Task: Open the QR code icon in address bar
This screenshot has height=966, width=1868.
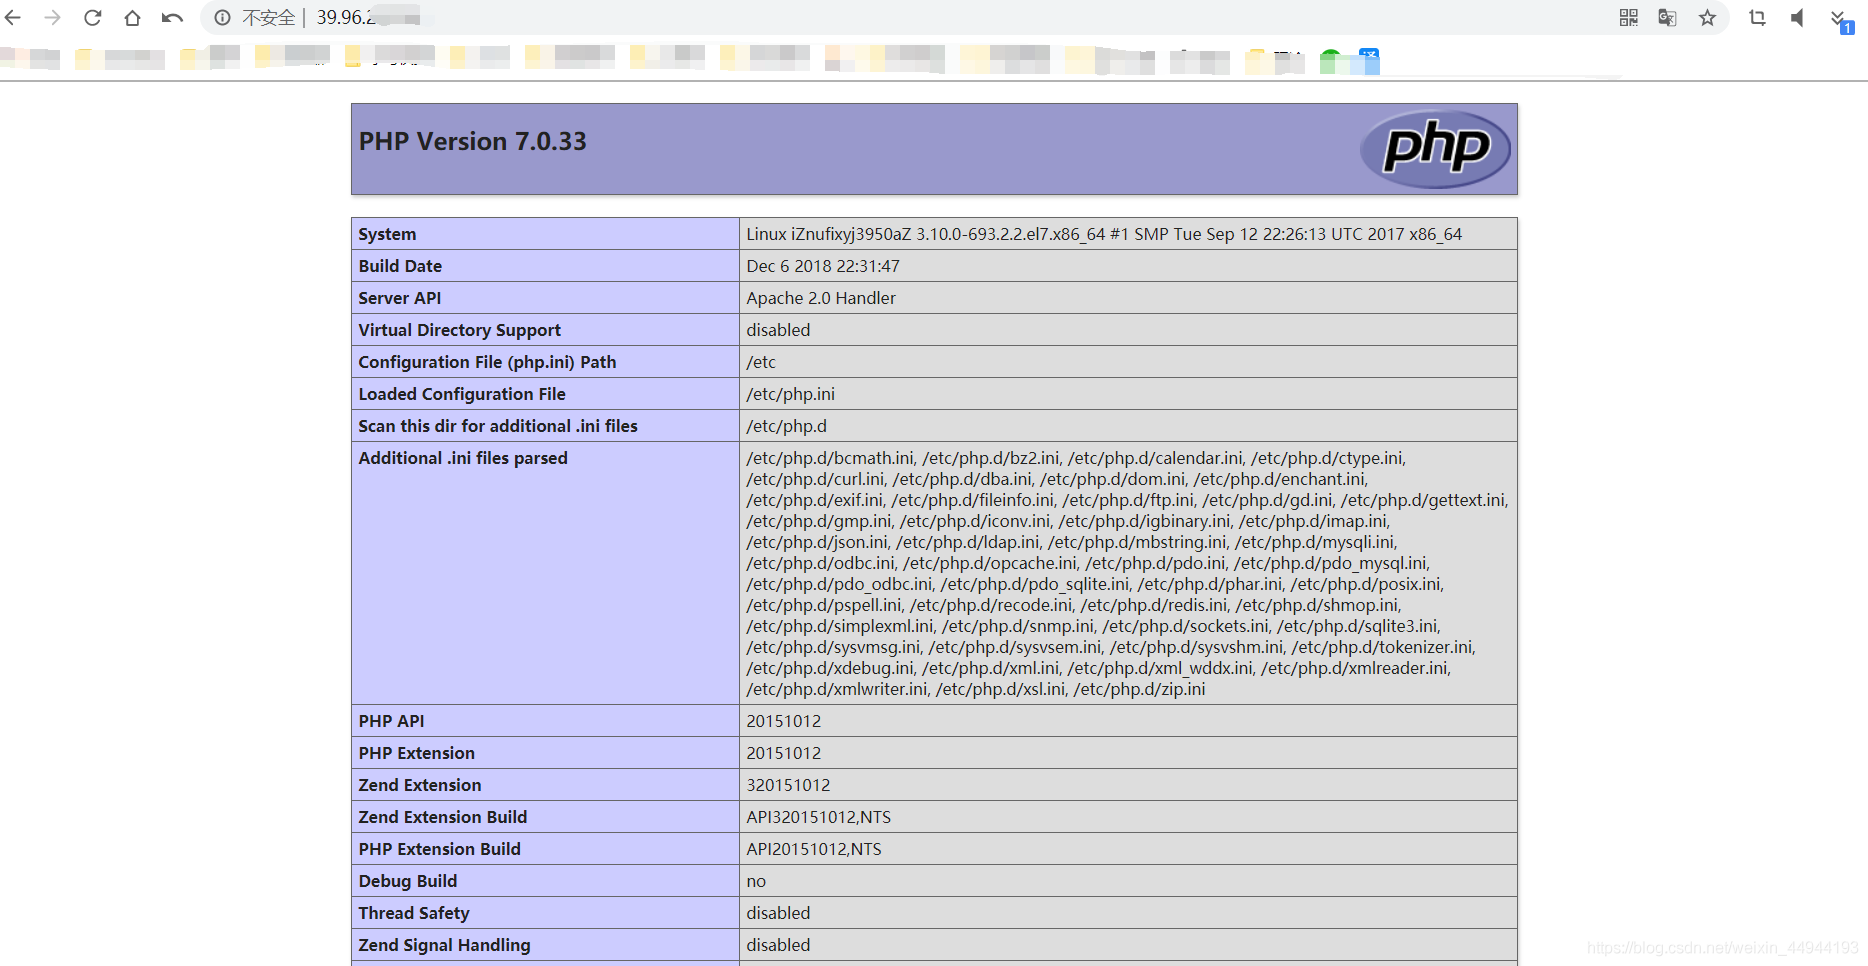Action: [1629, 18]
